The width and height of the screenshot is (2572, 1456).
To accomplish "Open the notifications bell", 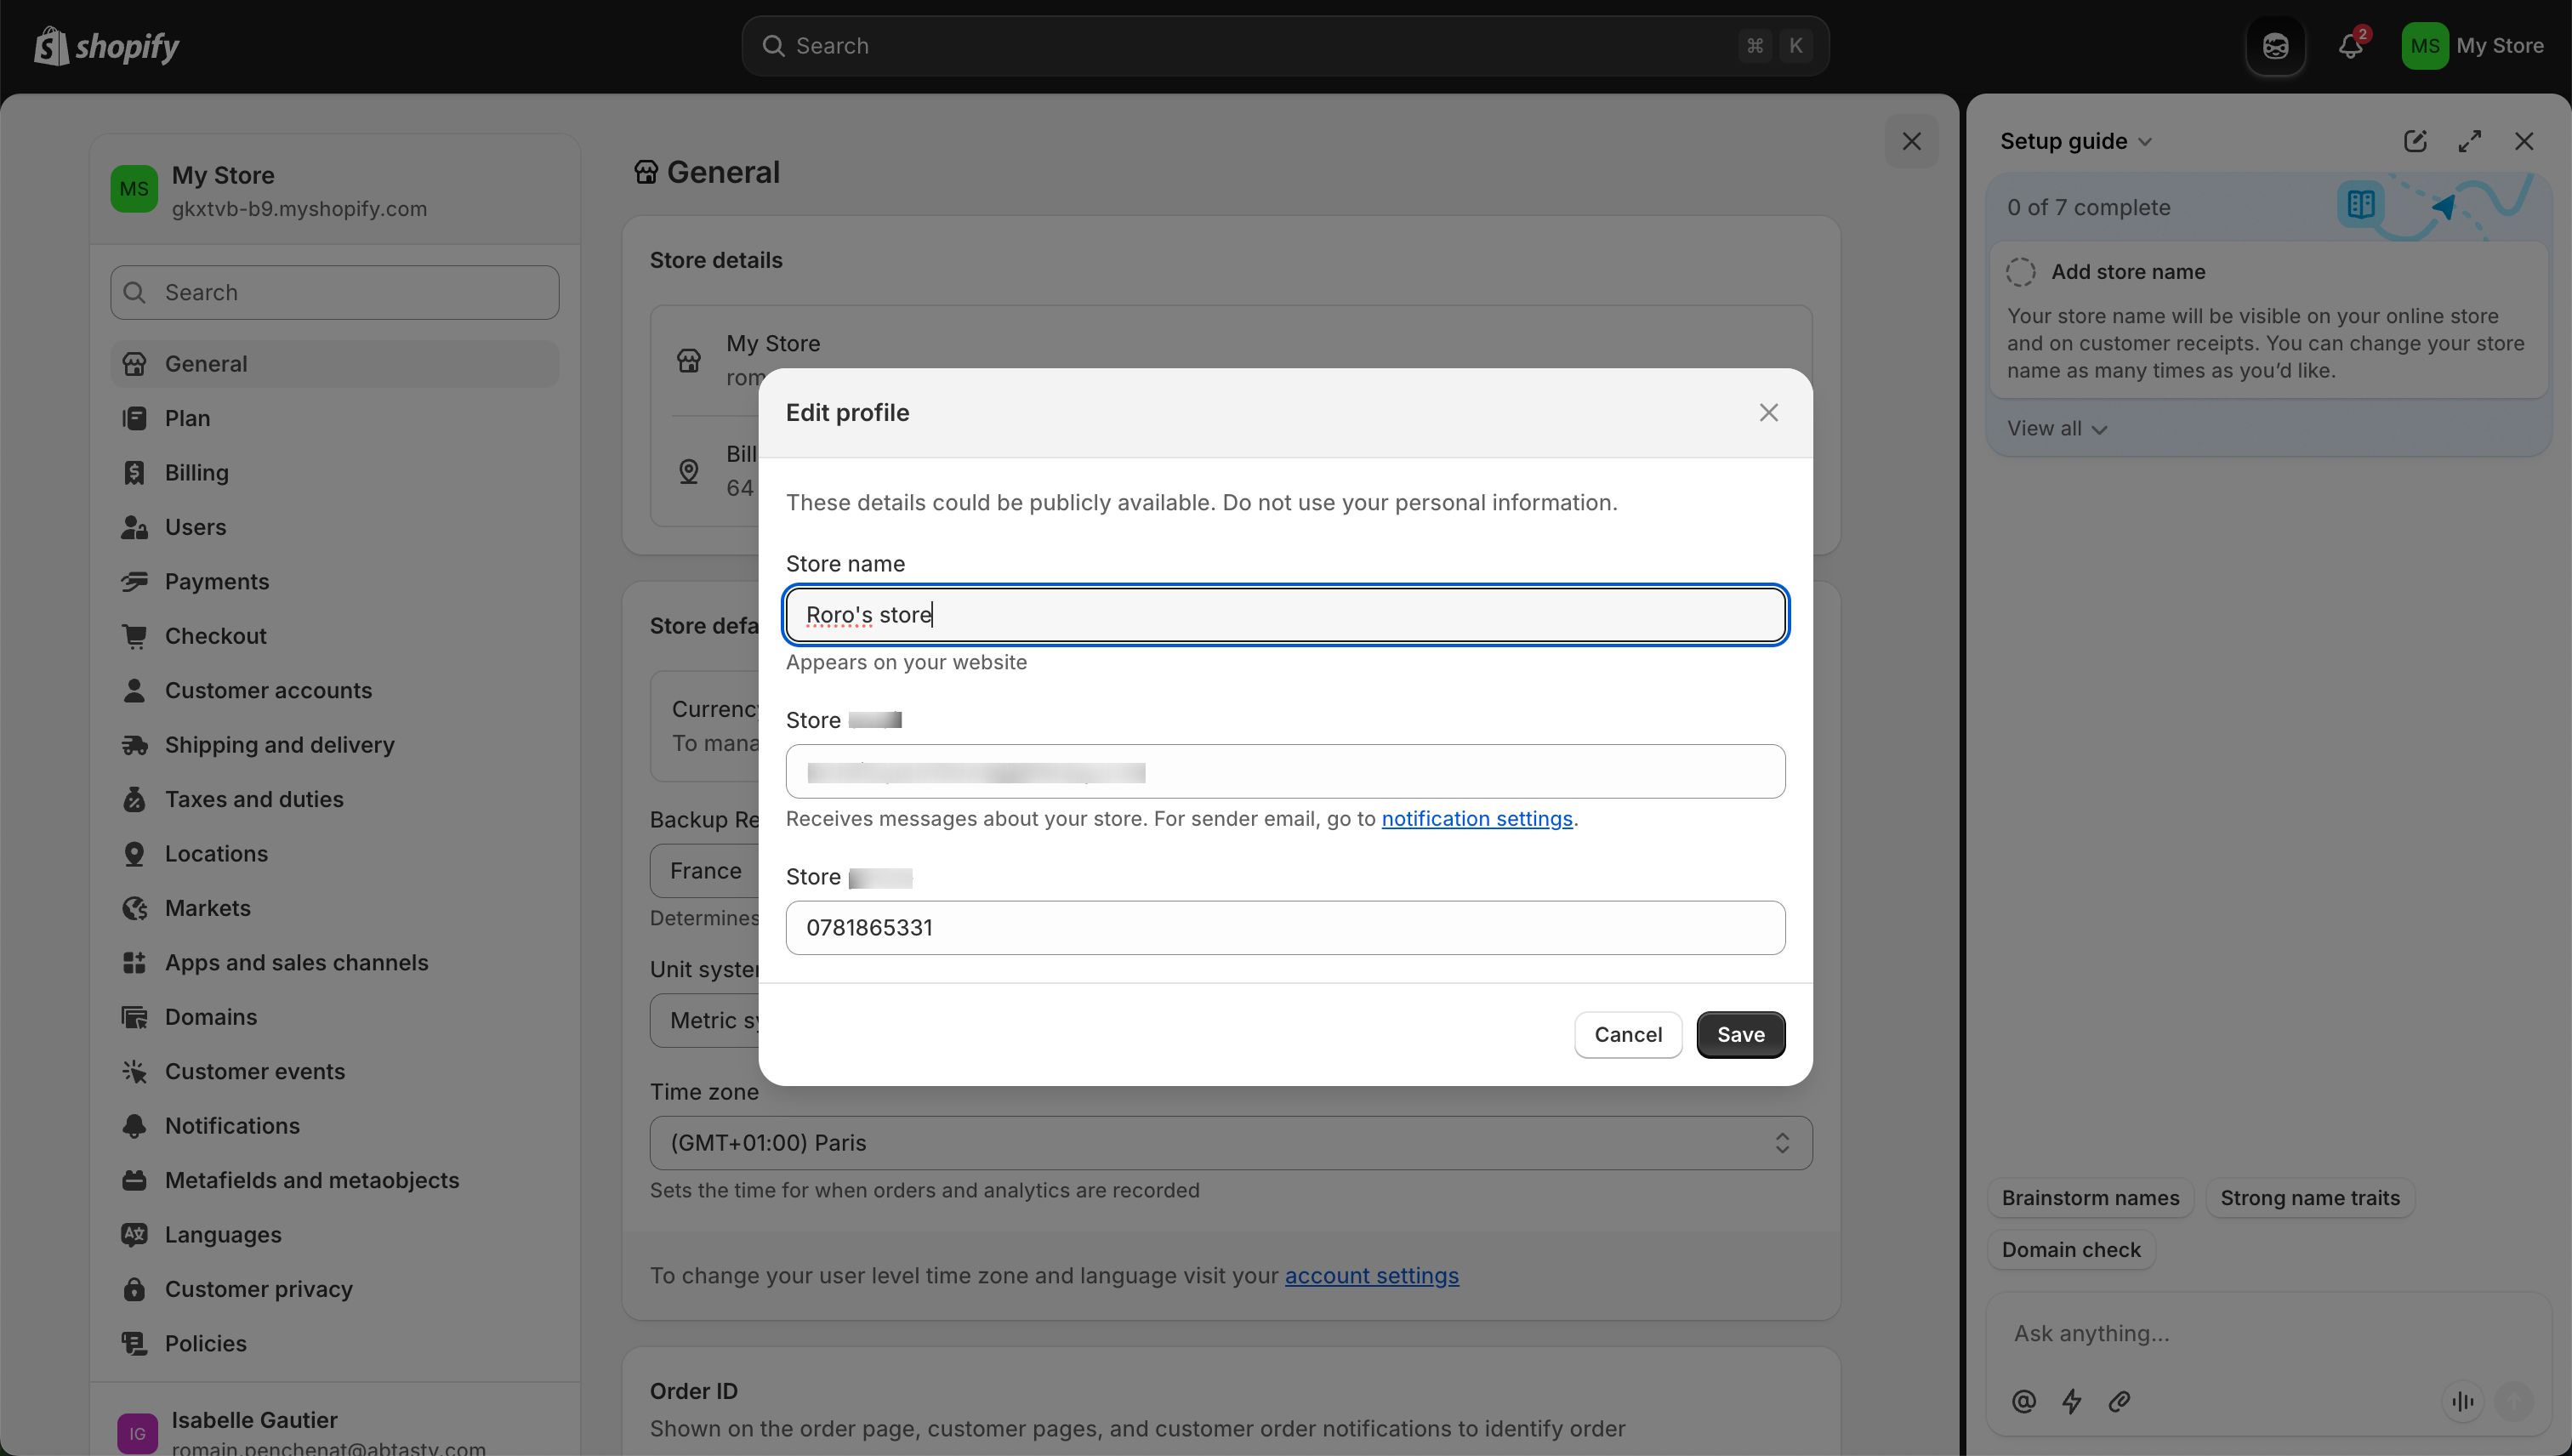I will tap(2350, 45).
